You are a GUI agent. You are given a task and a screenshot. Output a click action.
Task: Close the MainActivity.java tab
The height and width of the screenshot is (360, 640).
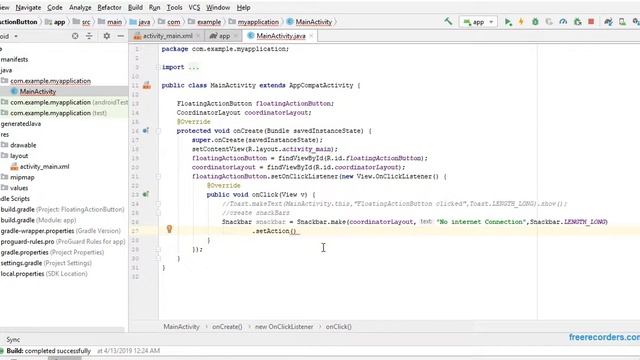coord(311,36)
